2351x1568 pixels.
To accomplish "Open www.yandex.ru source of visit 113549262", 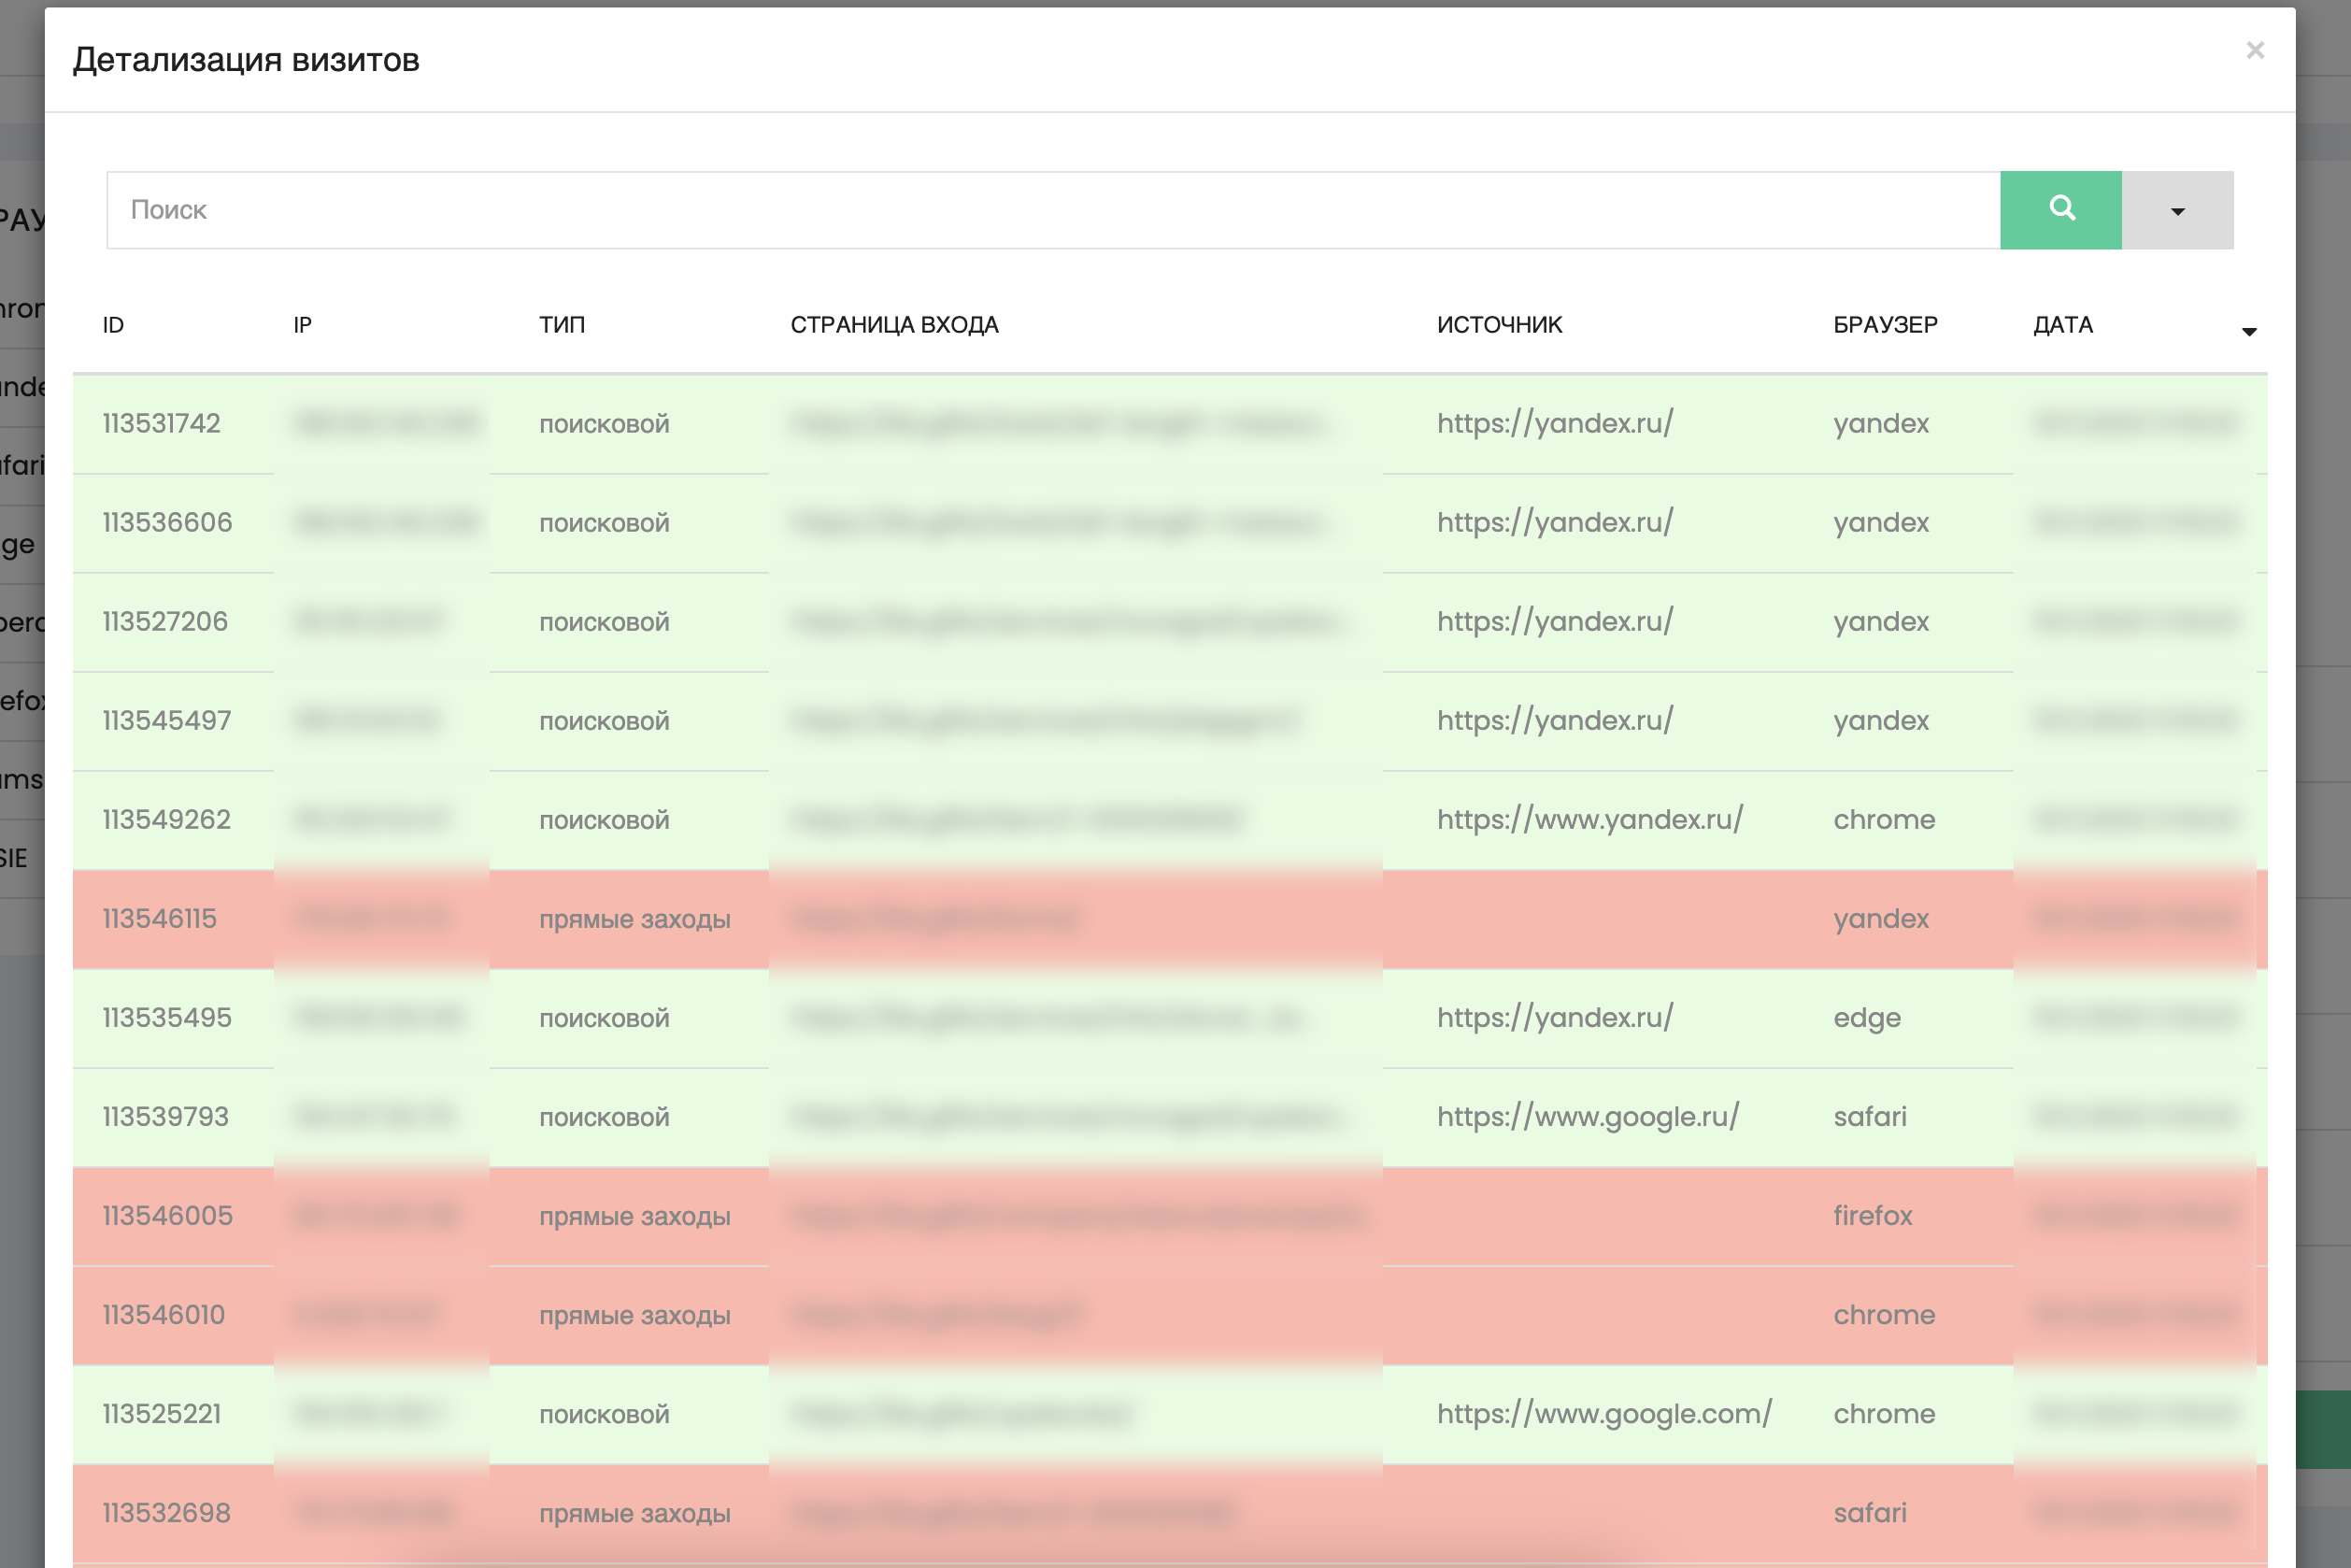I will 1589,819.
